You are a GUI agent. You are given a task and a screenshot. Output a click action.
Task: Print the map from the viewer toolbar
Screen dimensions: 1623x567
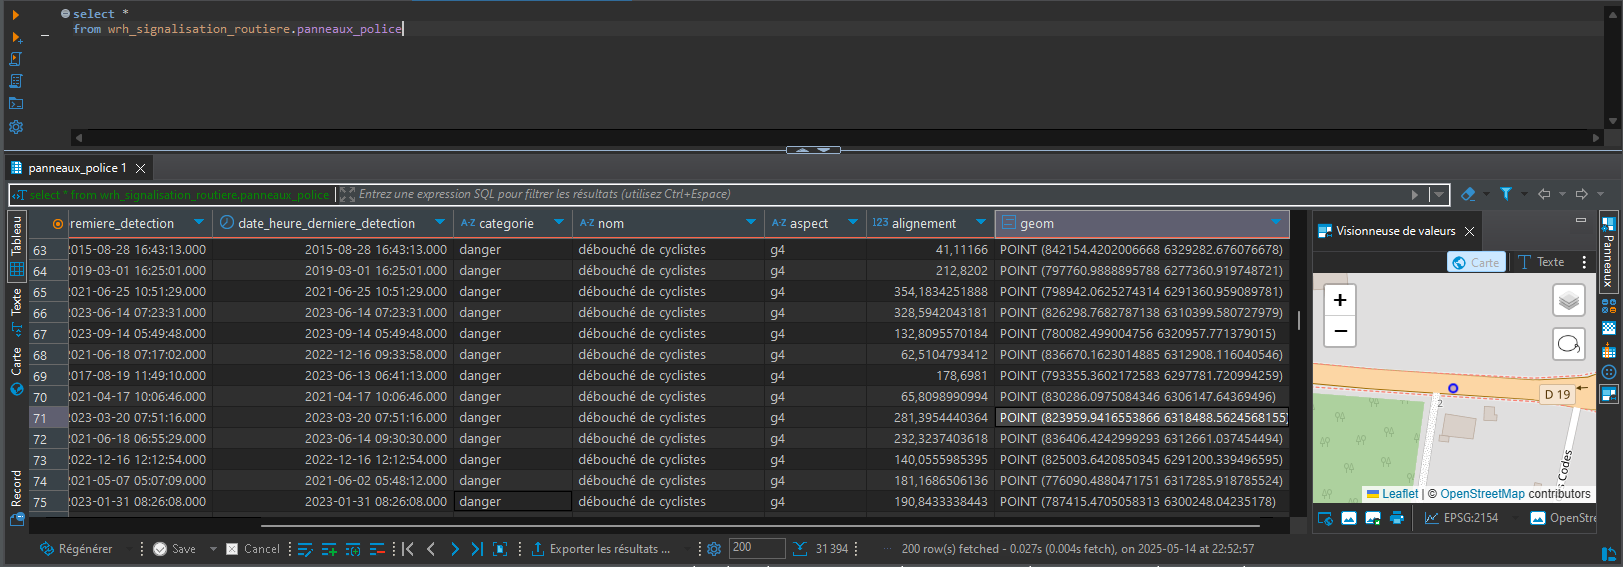(x=1397, y=518)
